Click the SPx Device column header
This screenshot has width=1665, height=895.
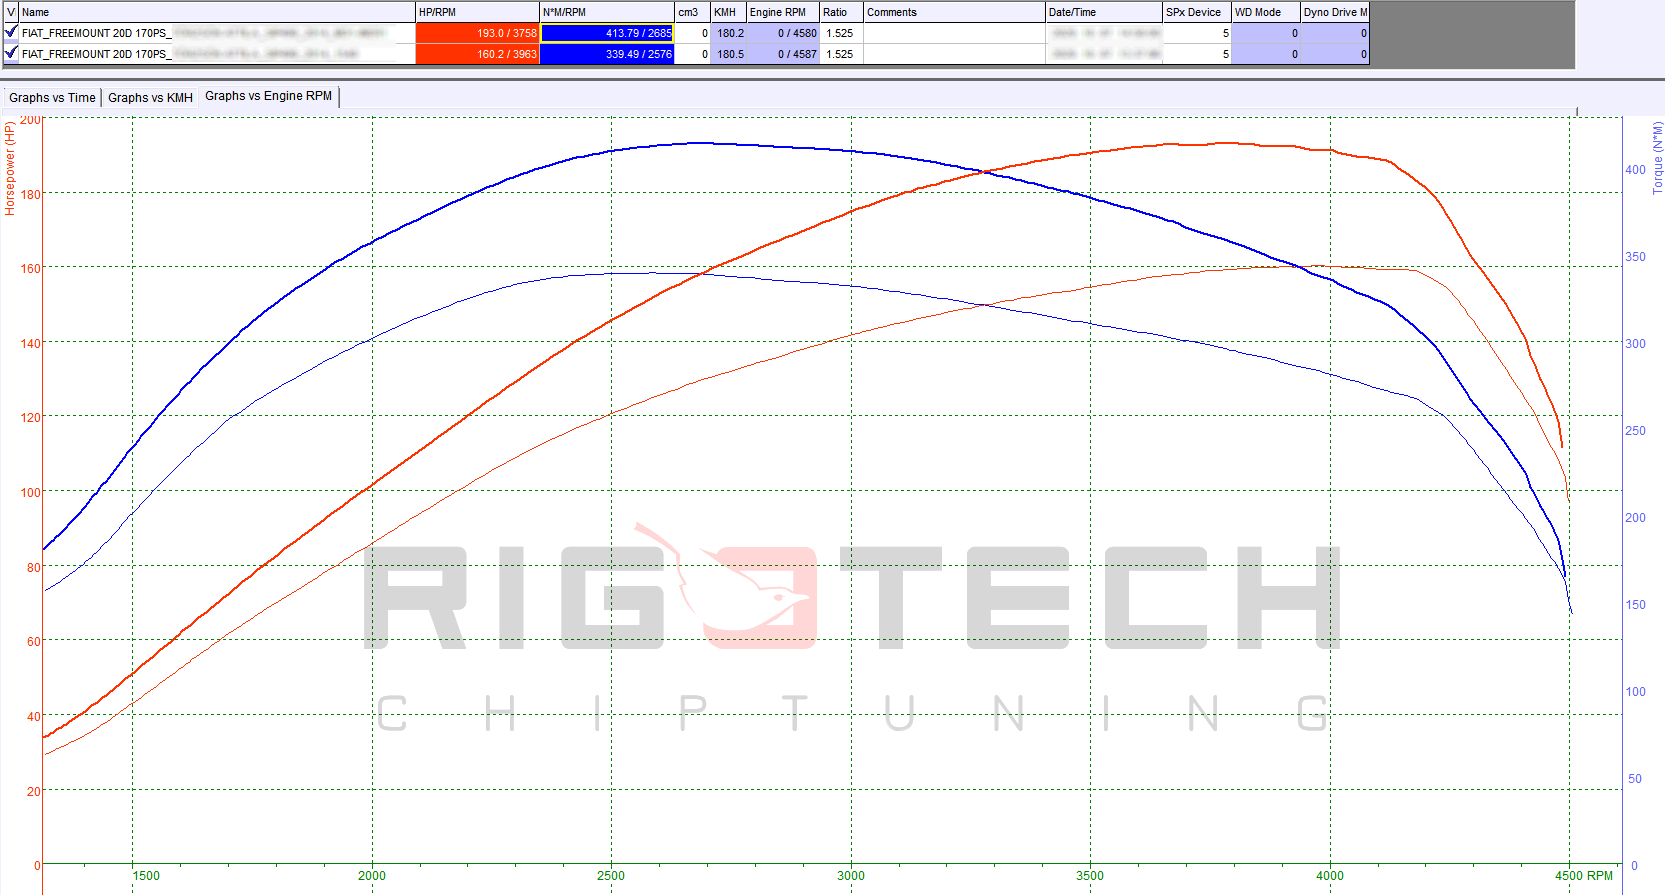point(1197,12)
